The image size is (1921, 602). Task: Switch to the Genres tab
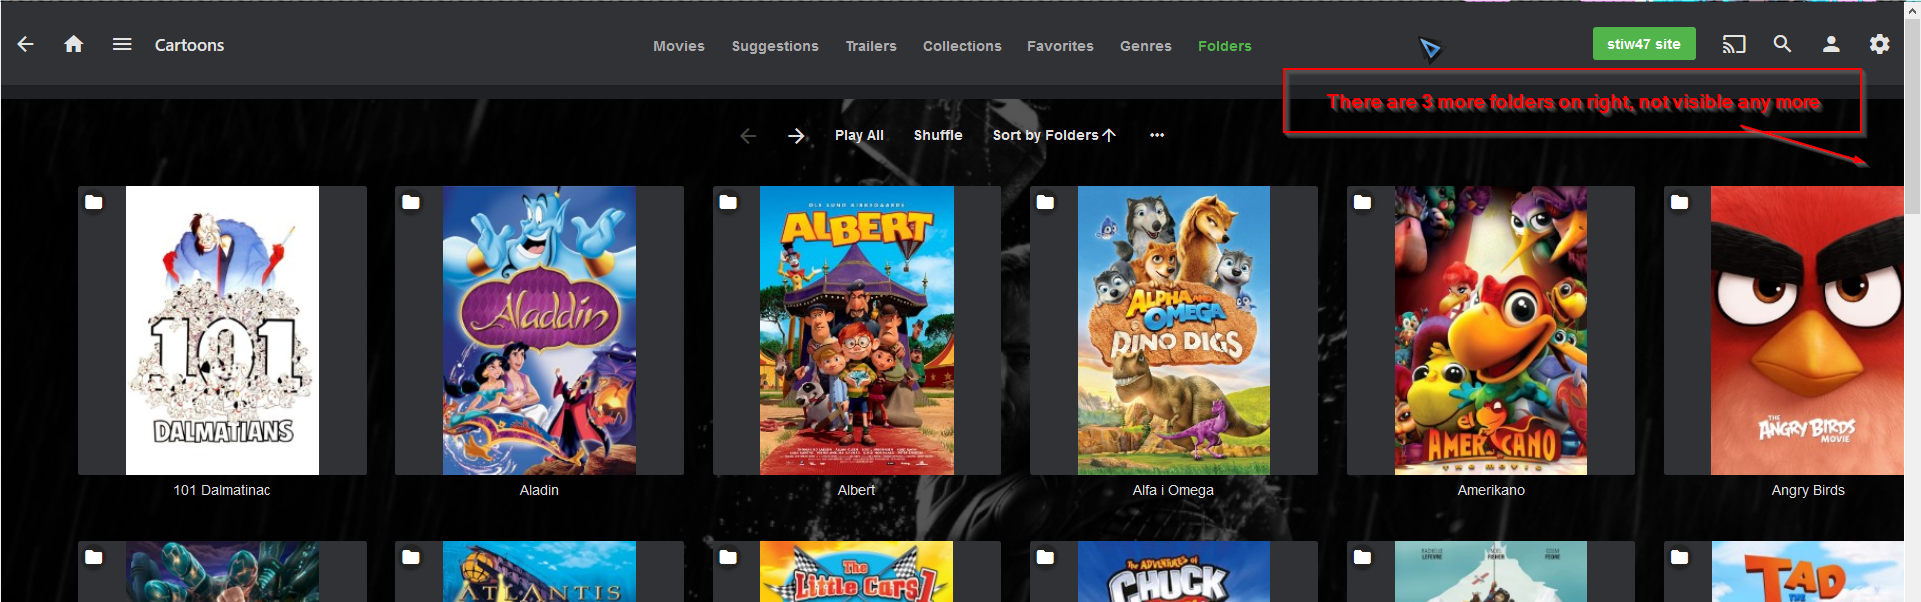pos(1146,46)
